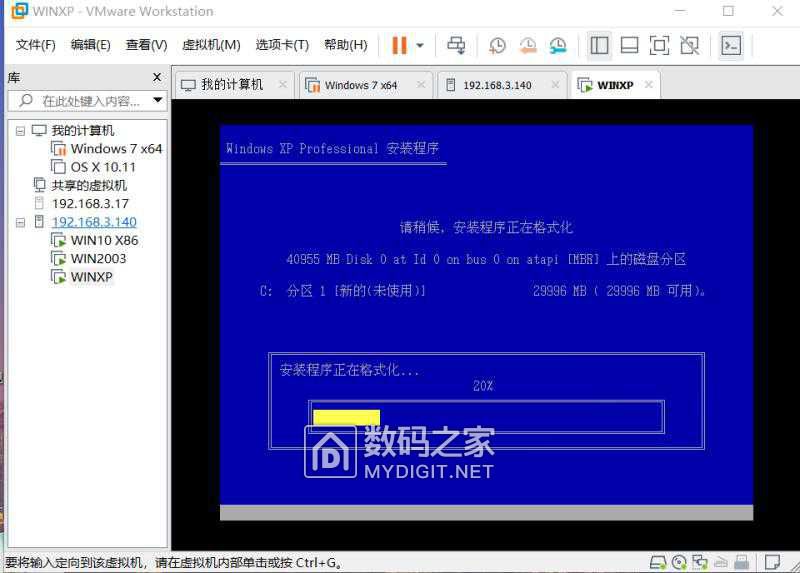Toggle the library sidebar panel view
The image size is (800, 573).
tap(599, 45)
